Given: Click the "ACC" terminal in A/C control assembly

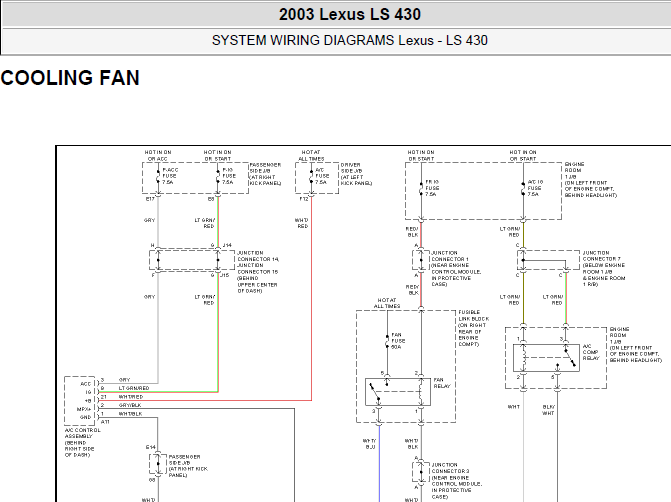Looking at the screenshot, I should click(x=86, y=384).
